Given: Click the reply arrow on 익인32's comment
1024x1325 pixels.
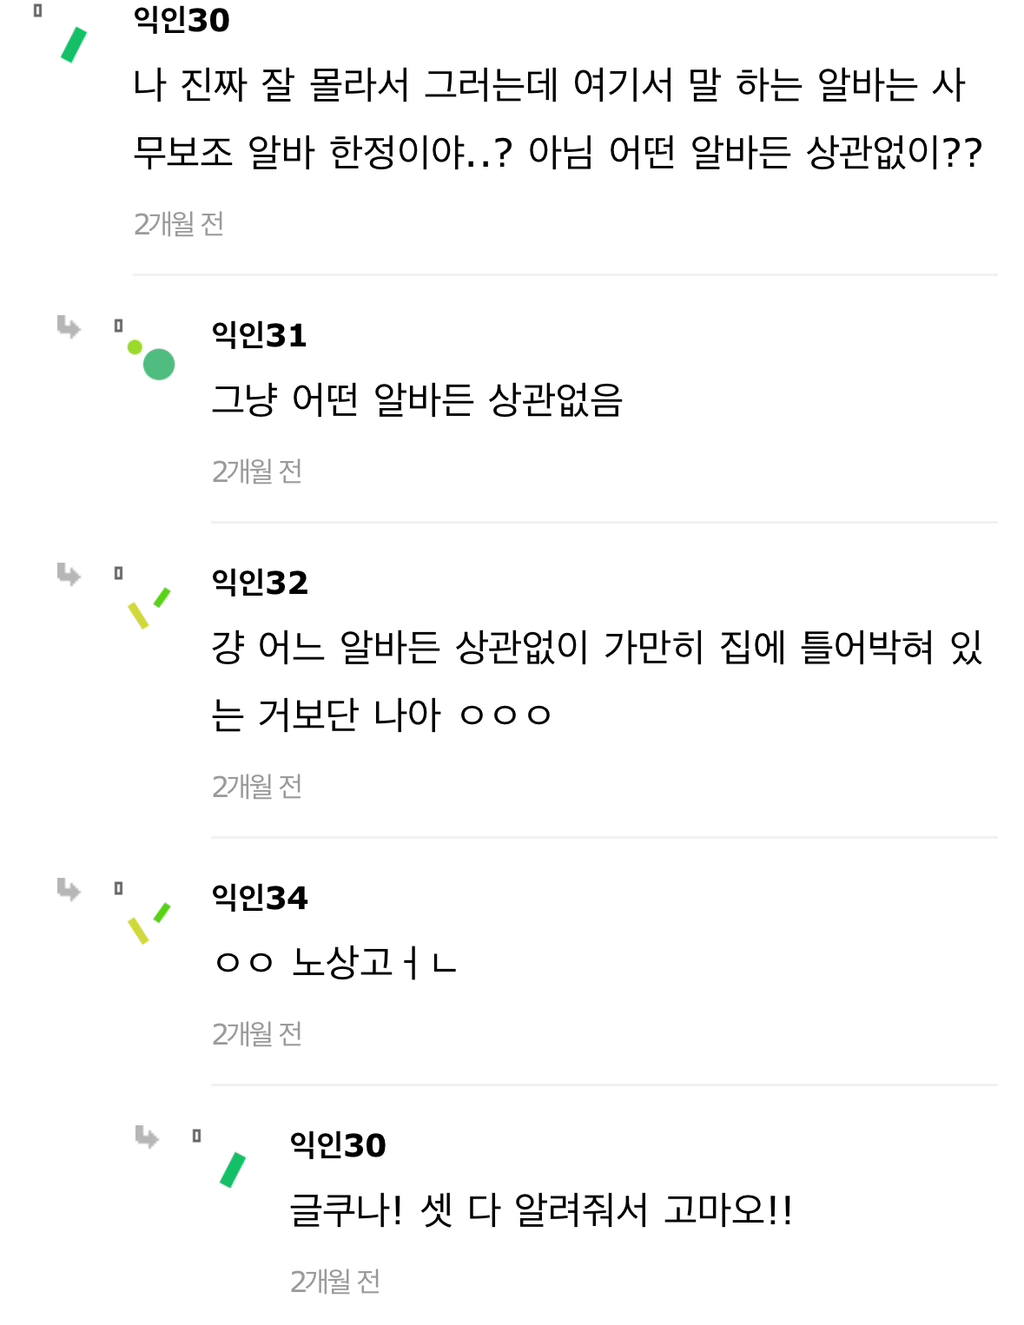Looking at the screenshot, I should tap(66, 574).
